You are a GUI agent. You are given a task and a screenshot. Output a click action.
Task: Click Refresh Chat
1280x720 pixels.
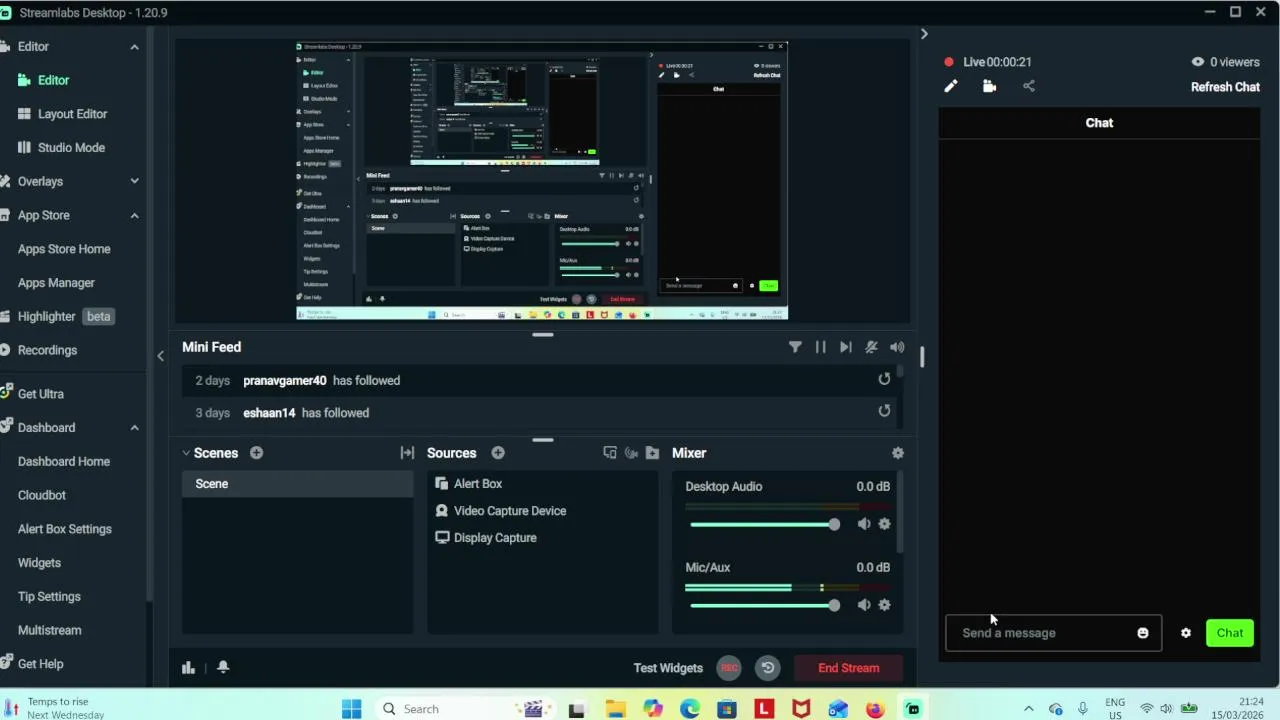click(x=1225, y=87)
